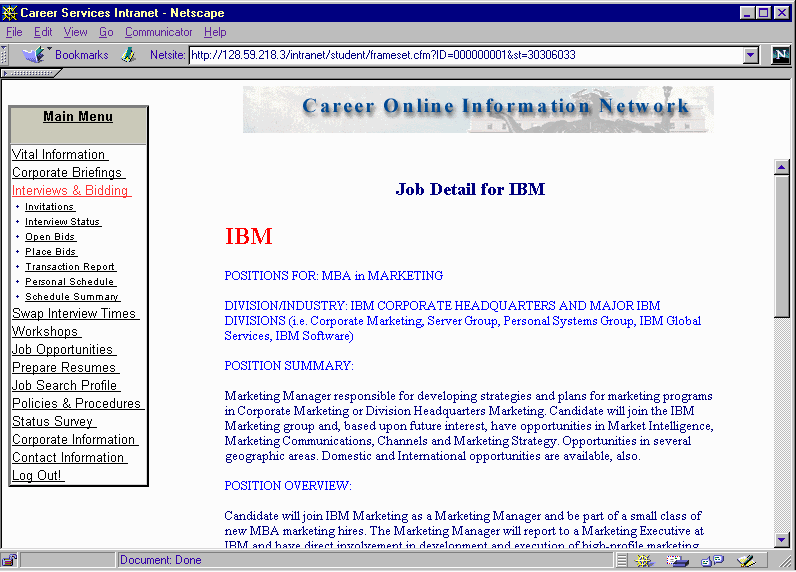Image resolution: width=796 pixels, height=572 pixels.
Task: Open the Schedule Summary link
Action: pos(72,296)
